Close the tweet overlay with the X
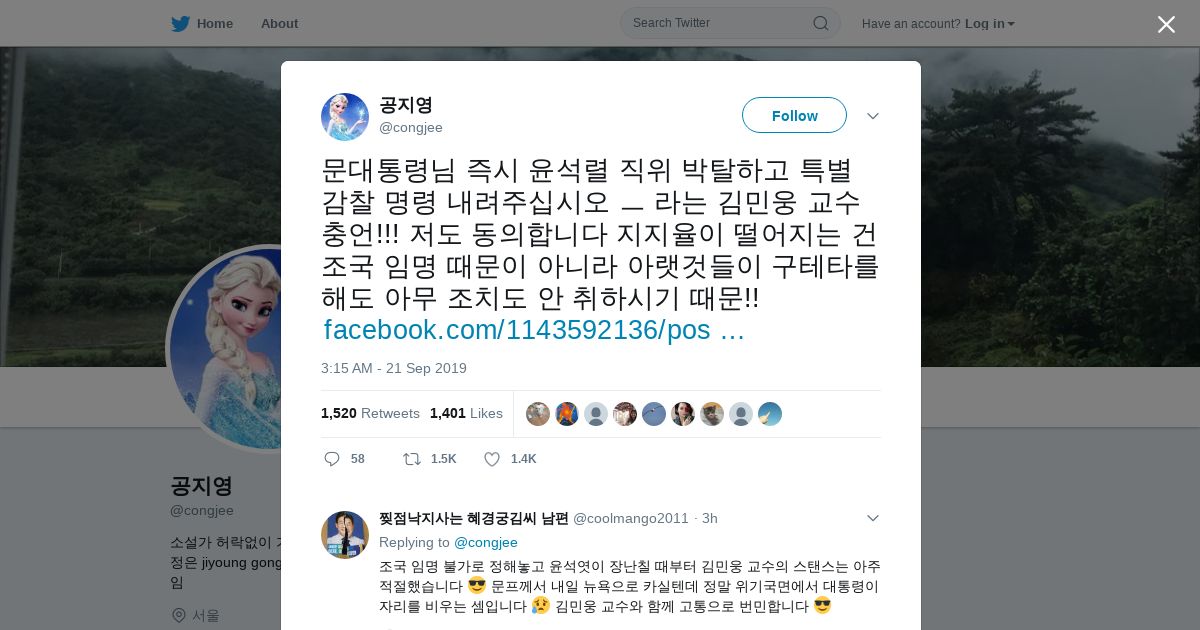Viewport: 1200px width, 630px height. [x=1166, y=24]
